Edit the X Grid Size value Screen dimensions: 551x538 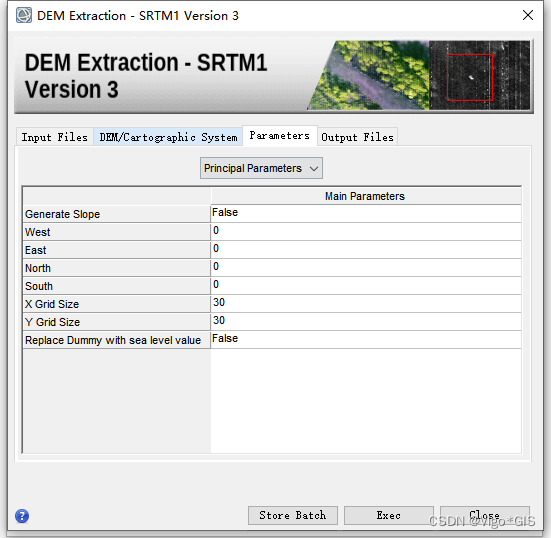pos(366,303)
